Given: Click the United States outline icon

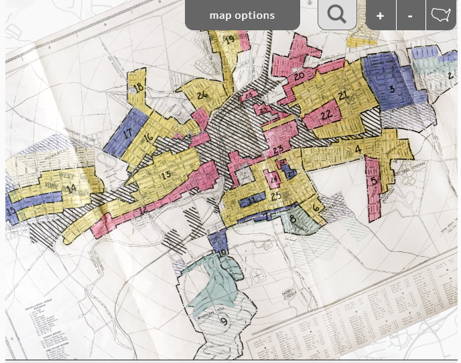Looking at the screenshot, I should pos(441,15).
